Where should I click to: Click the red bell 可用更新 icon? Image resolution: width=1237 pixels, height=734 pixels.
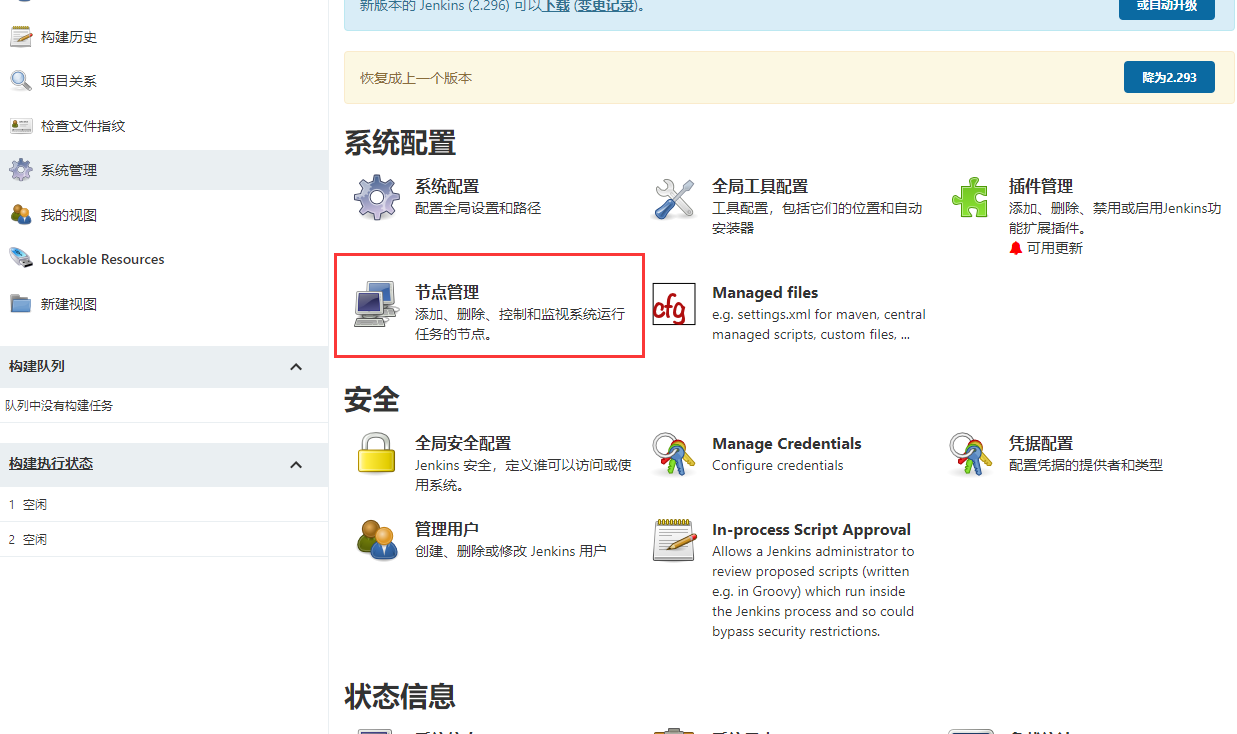pyautogui.click(x=1016, y=248)
